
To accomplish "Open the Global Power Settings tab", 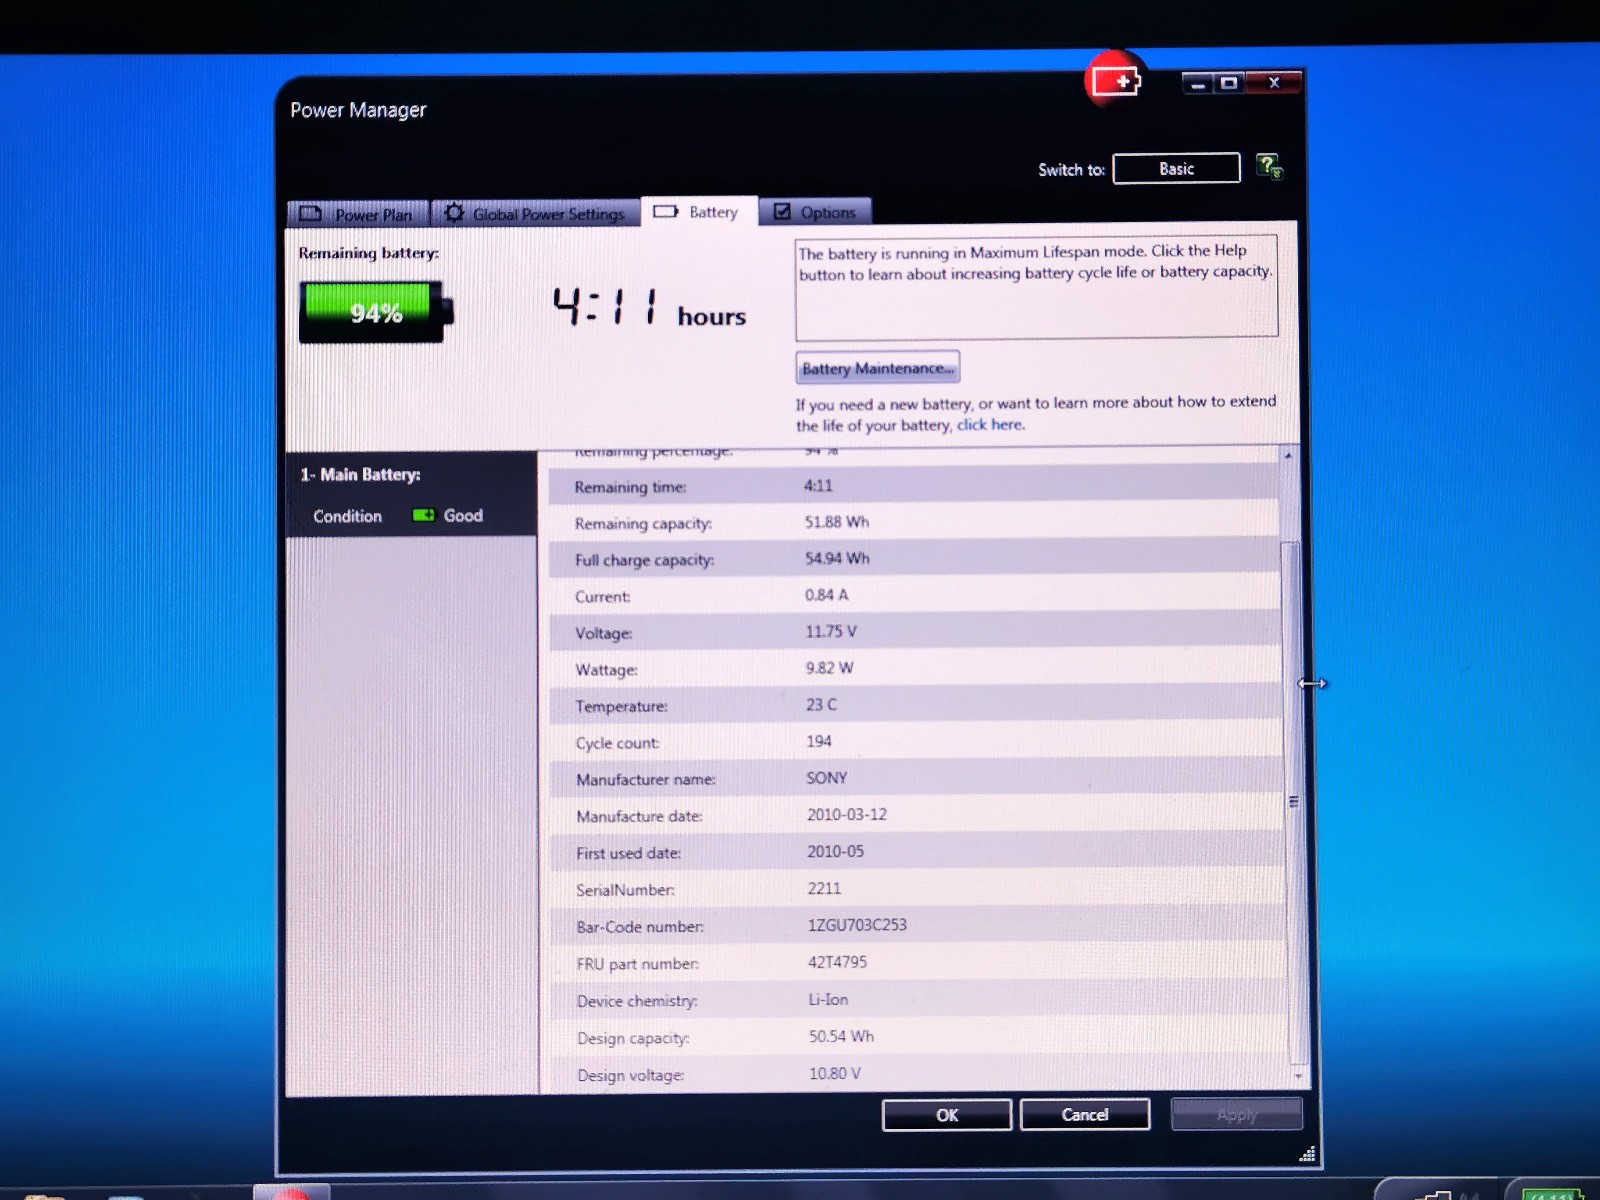I will 536,213.
